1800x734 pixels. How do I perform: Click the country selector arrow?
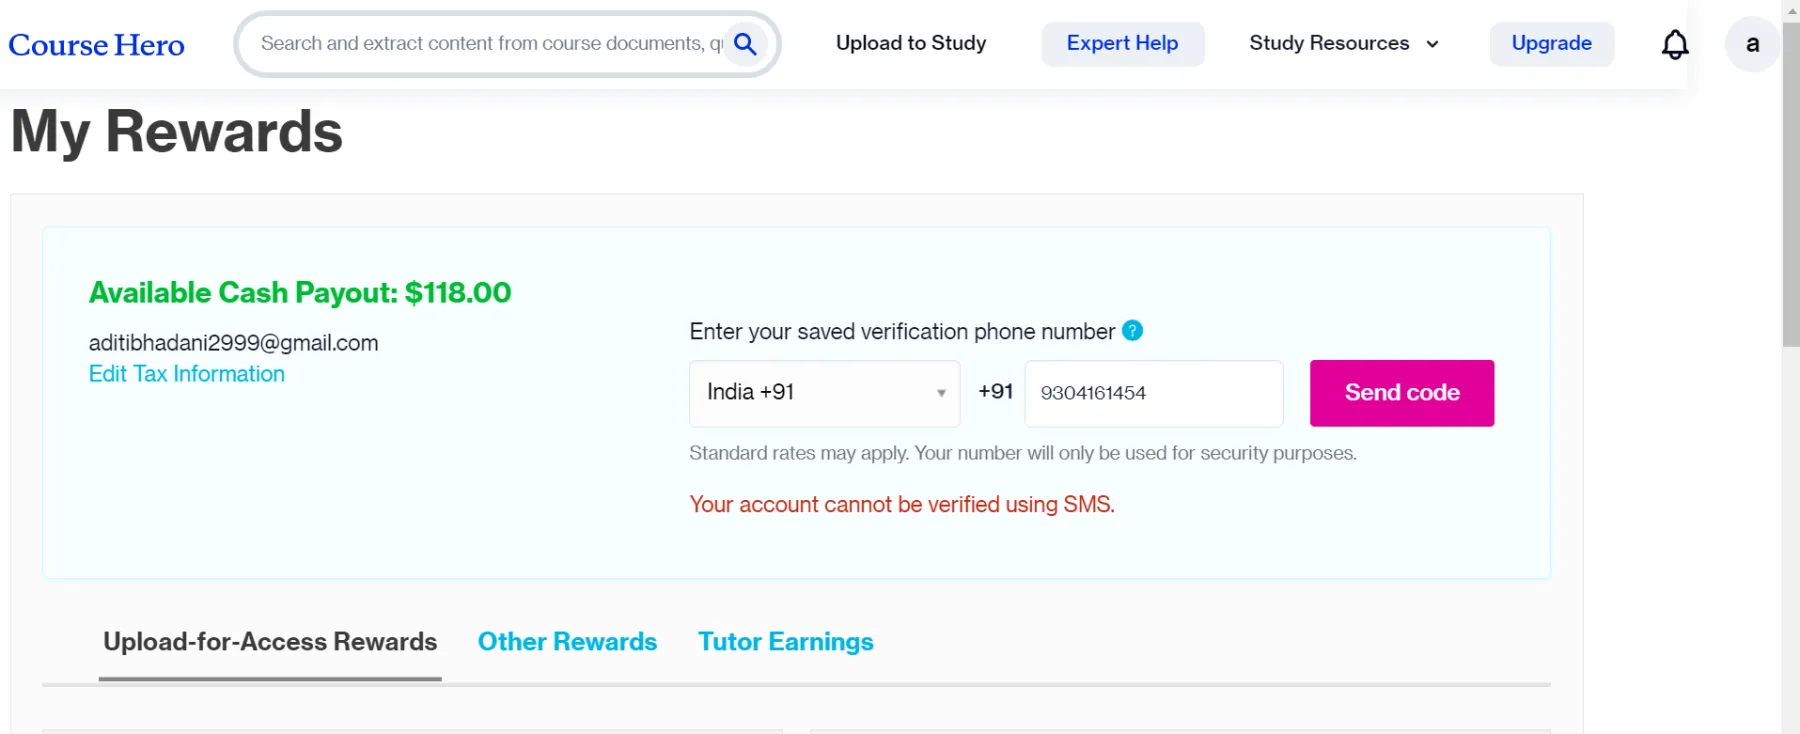(941, 393)
